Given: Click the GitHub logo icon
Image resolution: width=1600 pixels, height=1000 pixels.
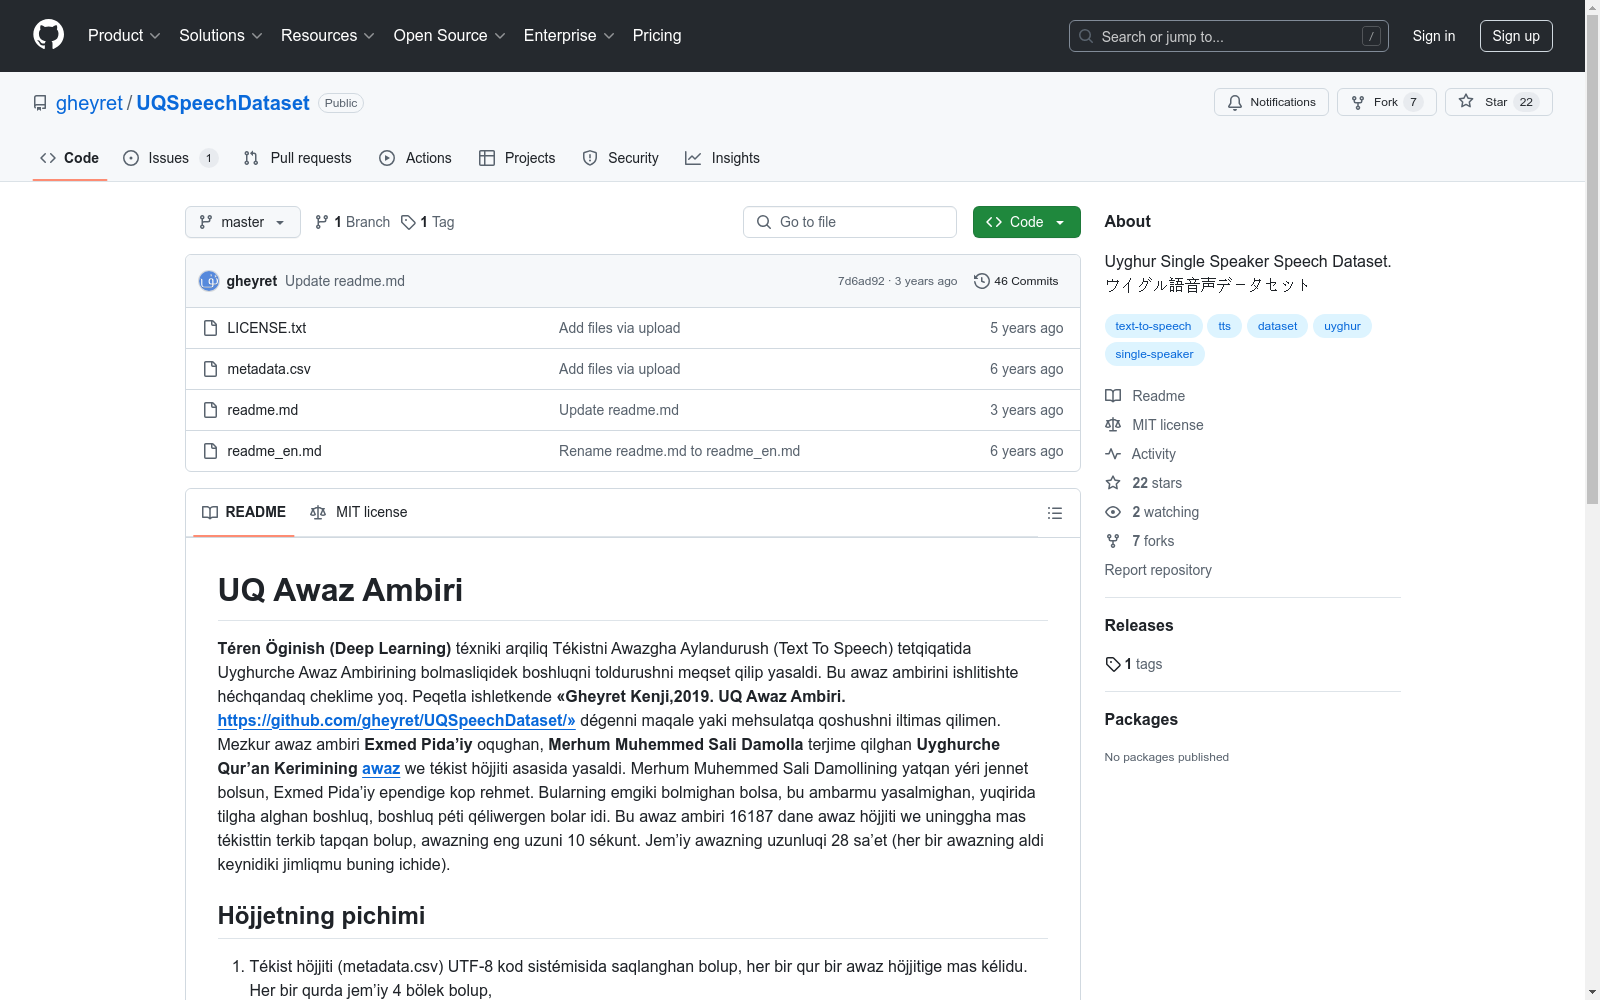Looking at the screenshot, I should 48,35.
